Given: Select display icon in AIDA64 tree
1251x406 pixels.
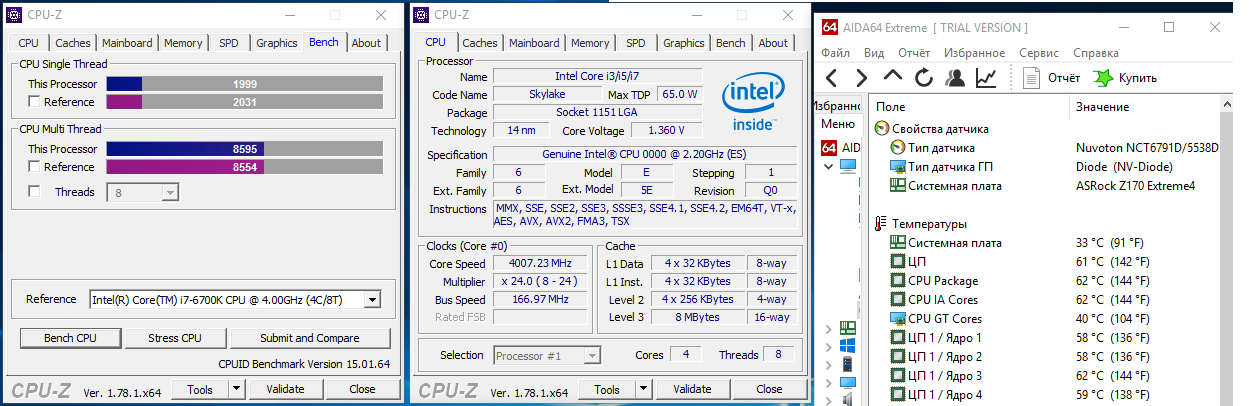Looking at the screenshot, I should (848, 382).
